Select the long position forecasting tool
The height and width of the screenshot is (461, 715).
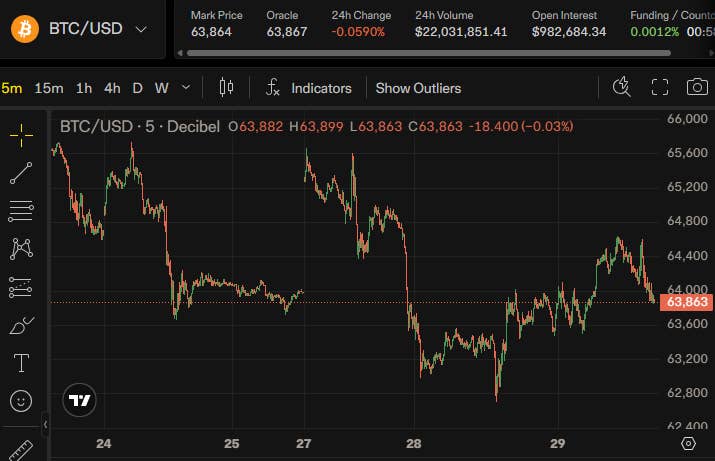21,287
